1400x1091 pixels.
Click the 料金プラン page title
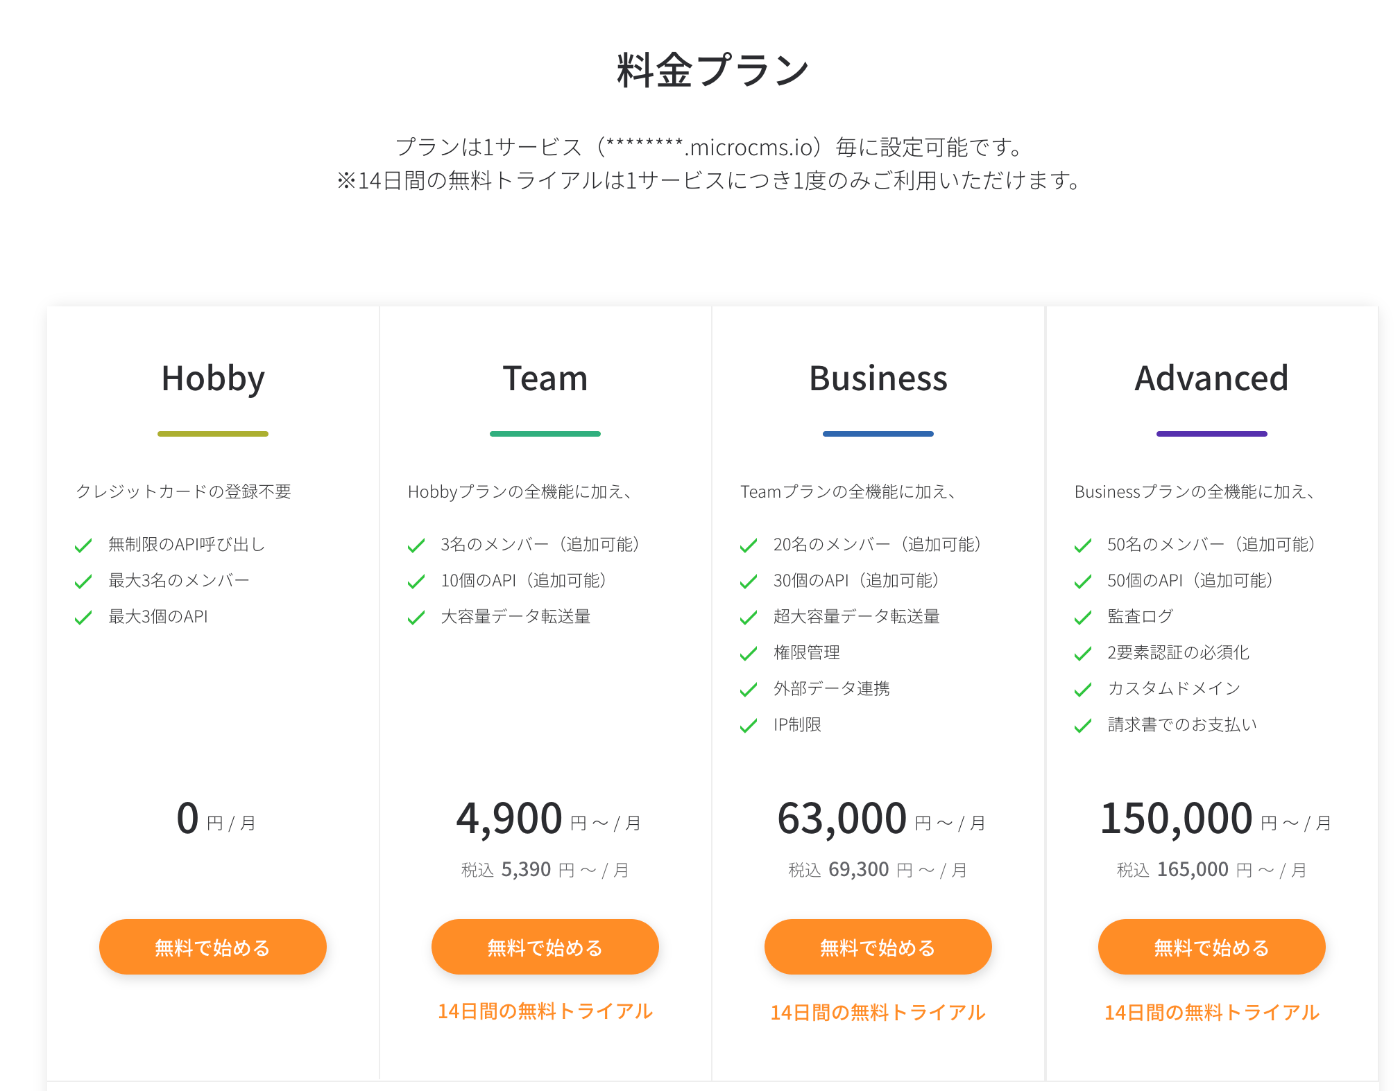(x=712, y=71)
